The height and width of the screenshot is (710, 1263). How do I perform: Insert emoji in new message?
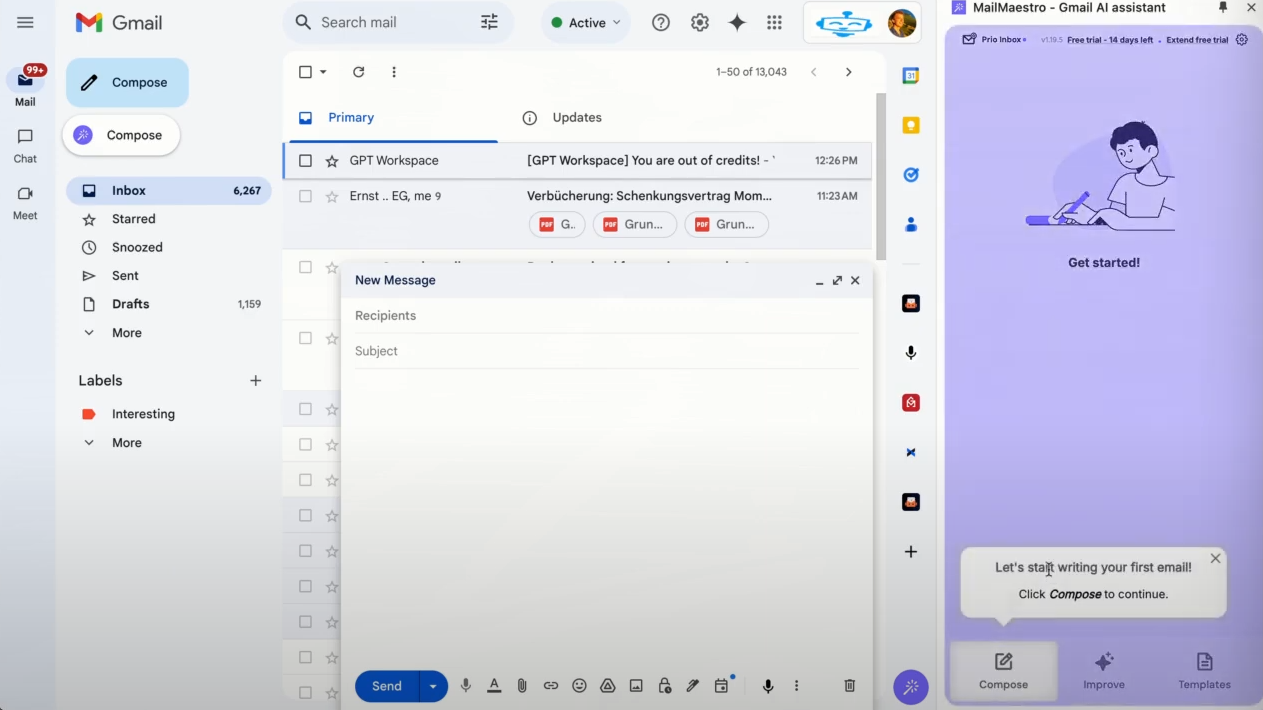(579, 686)
